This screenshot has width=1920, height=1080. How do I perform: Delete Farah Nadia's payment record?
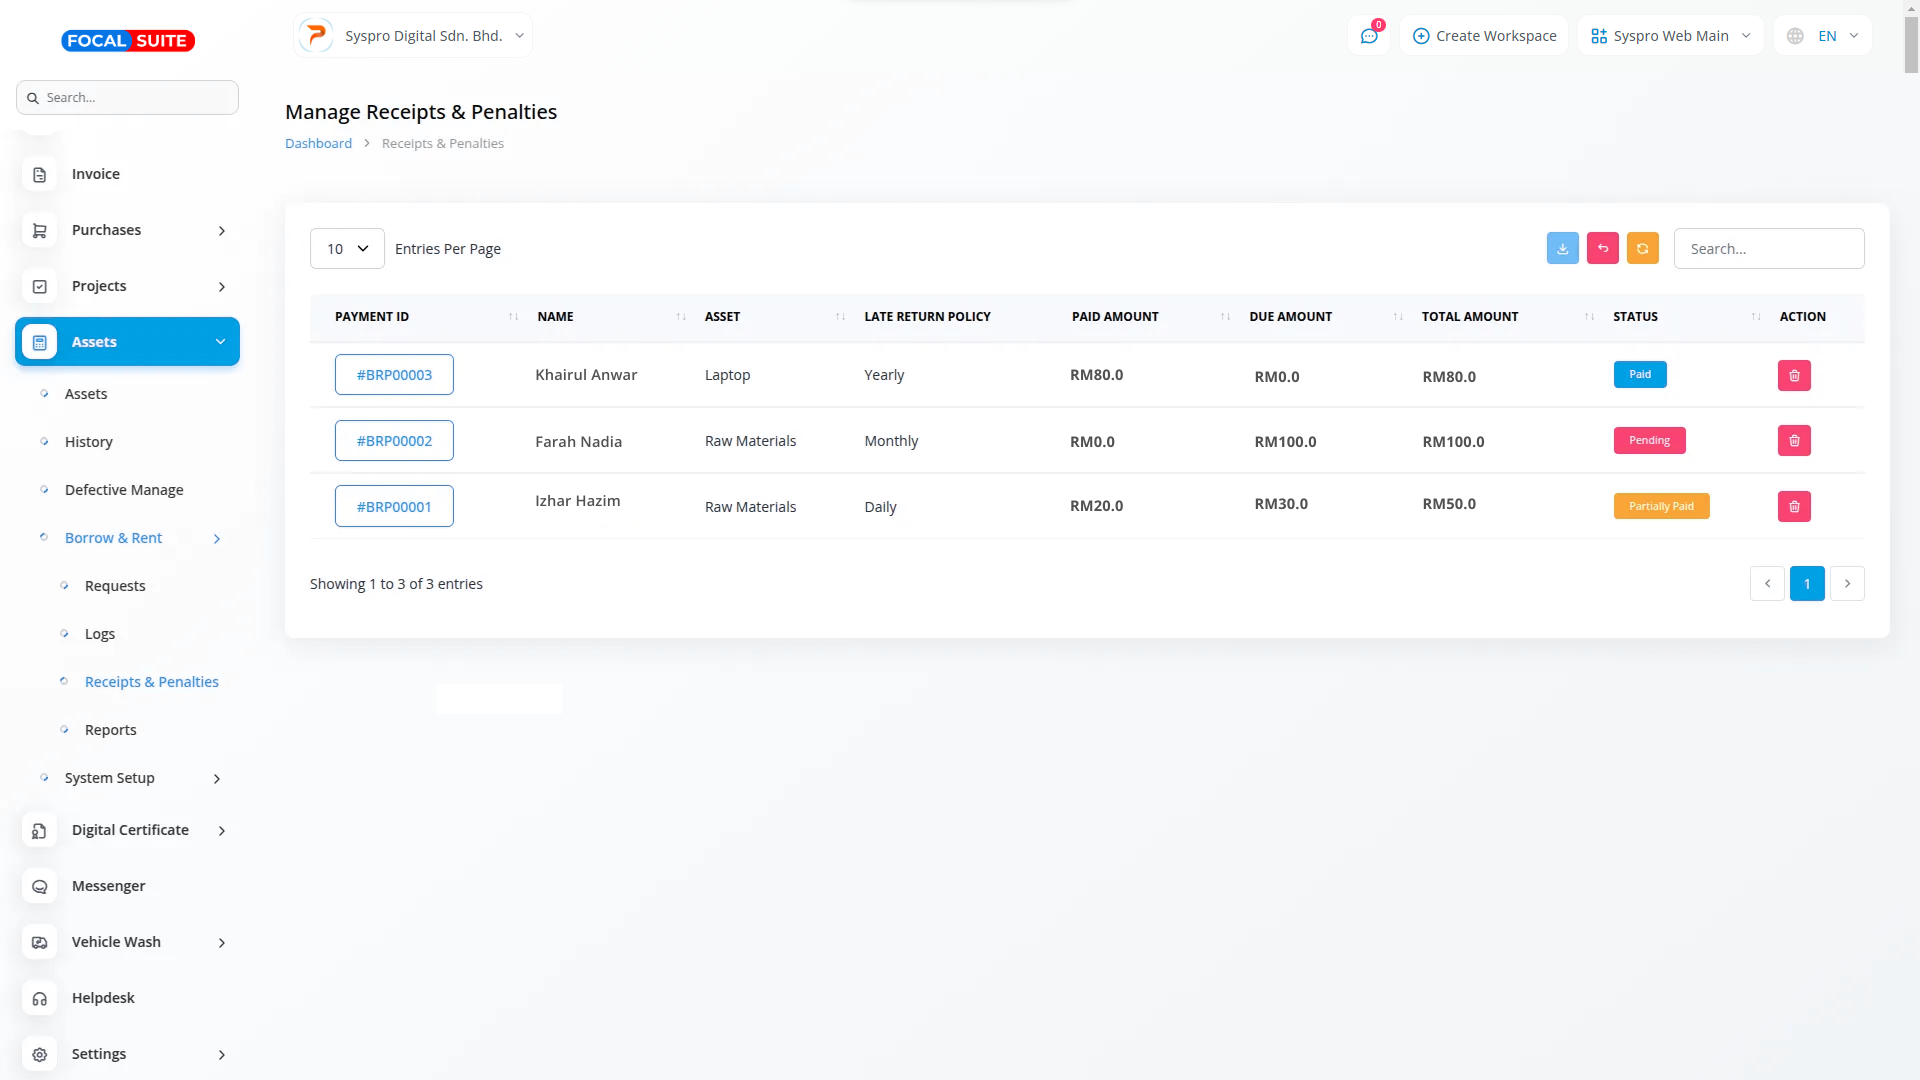pyautogui.click(x=1794, y=441)
